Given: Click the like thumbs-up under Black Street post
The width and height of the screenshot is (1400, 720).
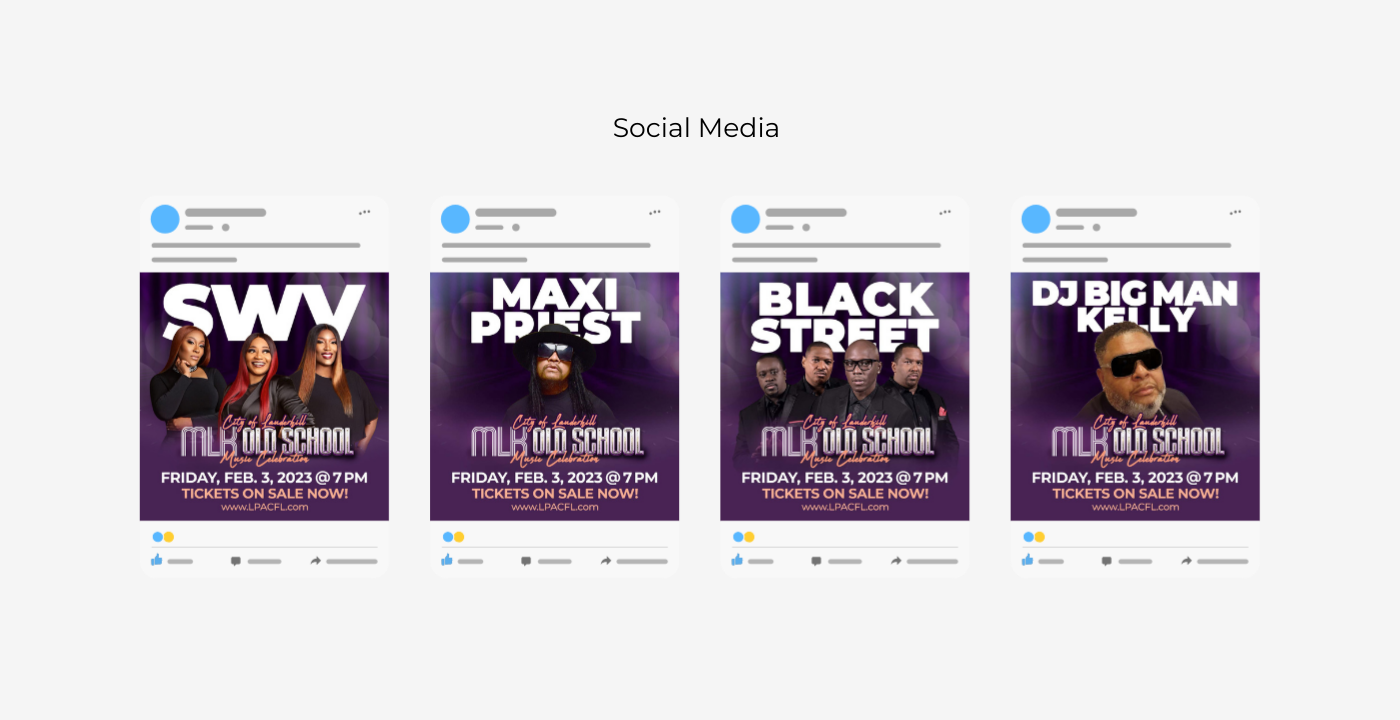Looking at the screenshot, I should [x=737, y=560].
